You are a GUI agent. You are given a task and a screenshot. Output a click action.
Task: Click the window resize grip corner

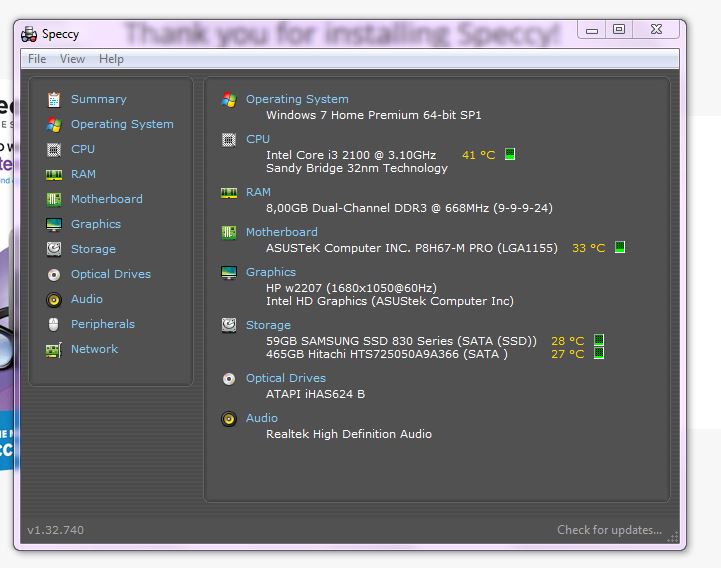pos(673,538)
